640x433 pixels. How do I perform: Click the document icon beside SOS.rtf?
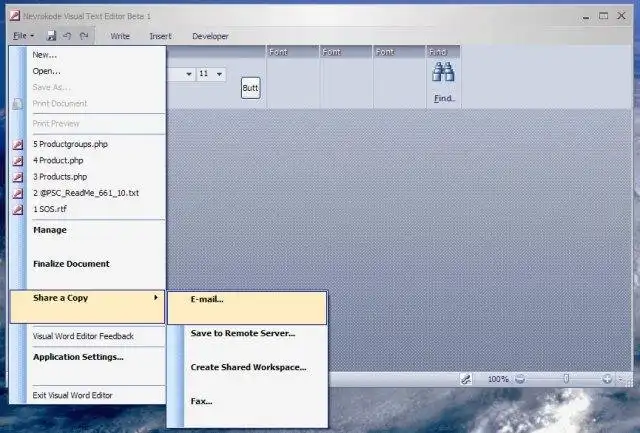pyautogui.click(x=18, y=210)
